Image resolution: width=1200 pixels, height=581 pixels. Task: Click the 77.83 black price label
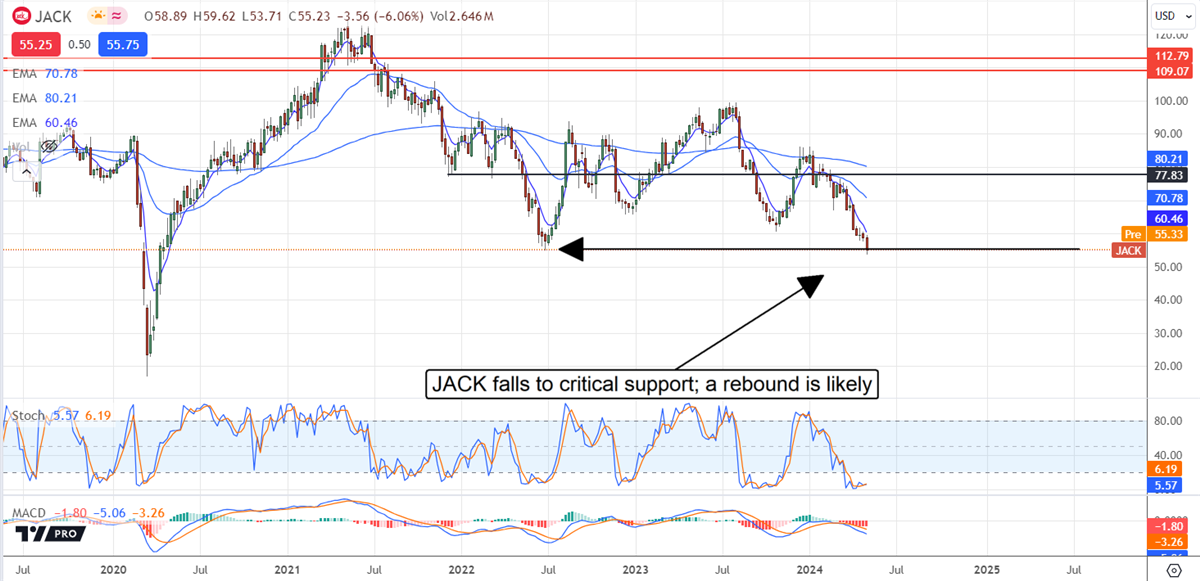coord(1170,174)
